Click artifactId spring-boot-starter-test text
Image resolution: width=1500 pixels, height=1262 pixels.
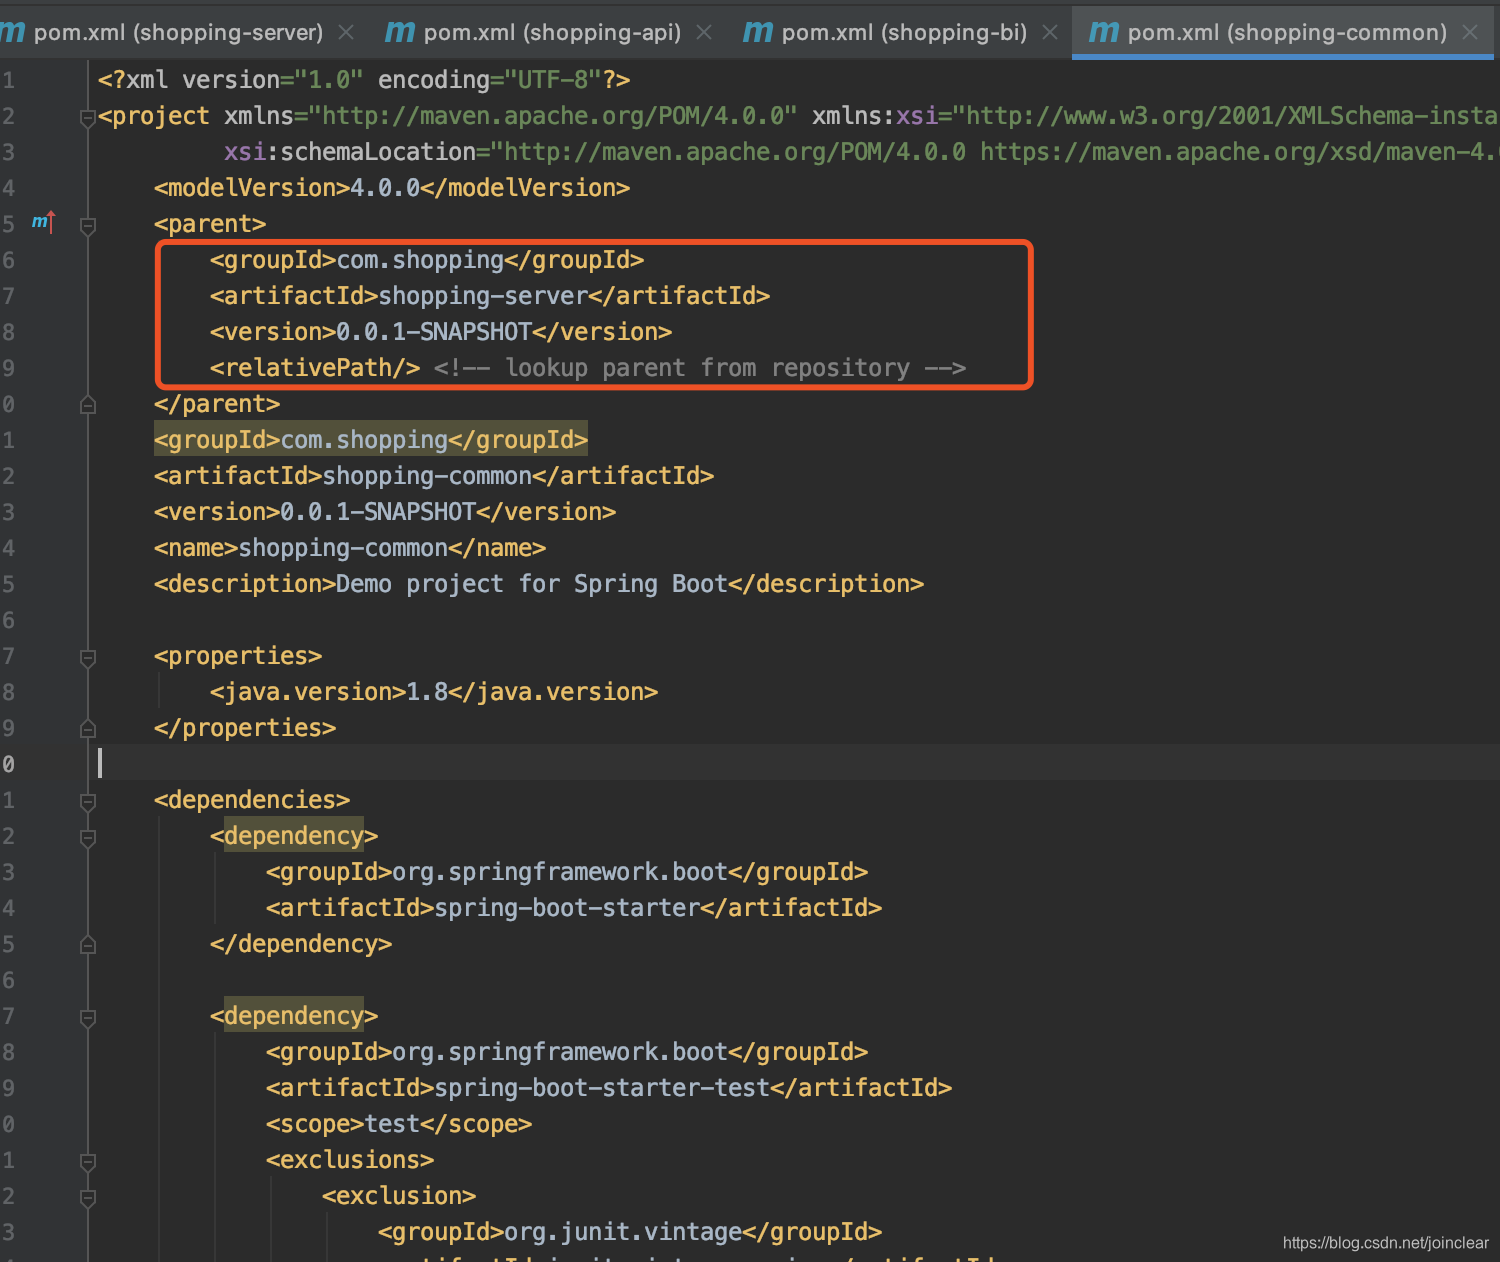(x=602, y=1088)
